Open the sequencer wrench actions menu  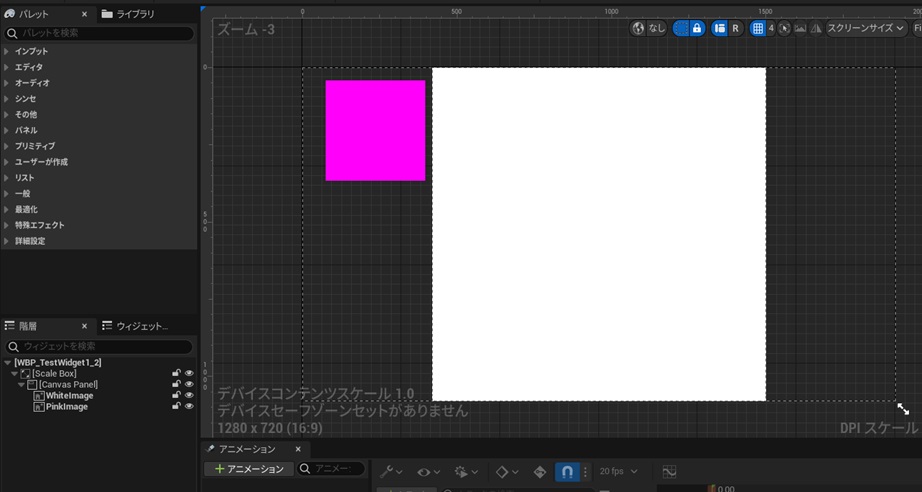coord(391,471)
